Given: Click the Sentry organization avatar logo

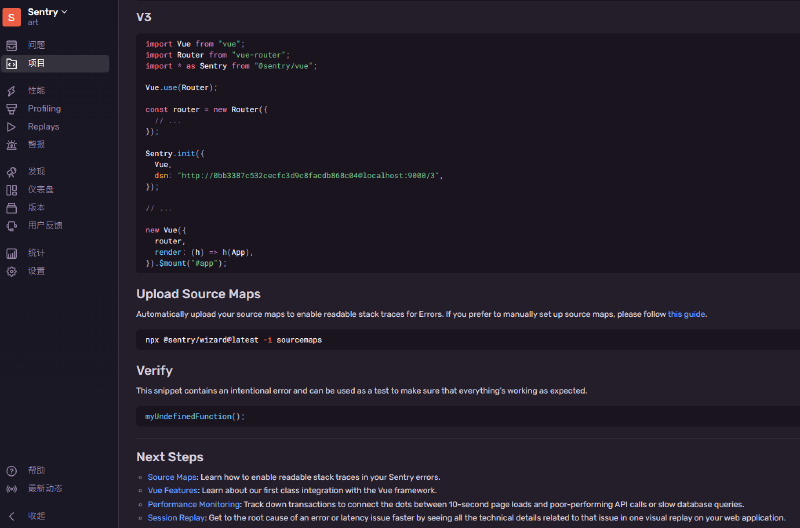Looking at the screenshot, I should [x=13, y=16].
